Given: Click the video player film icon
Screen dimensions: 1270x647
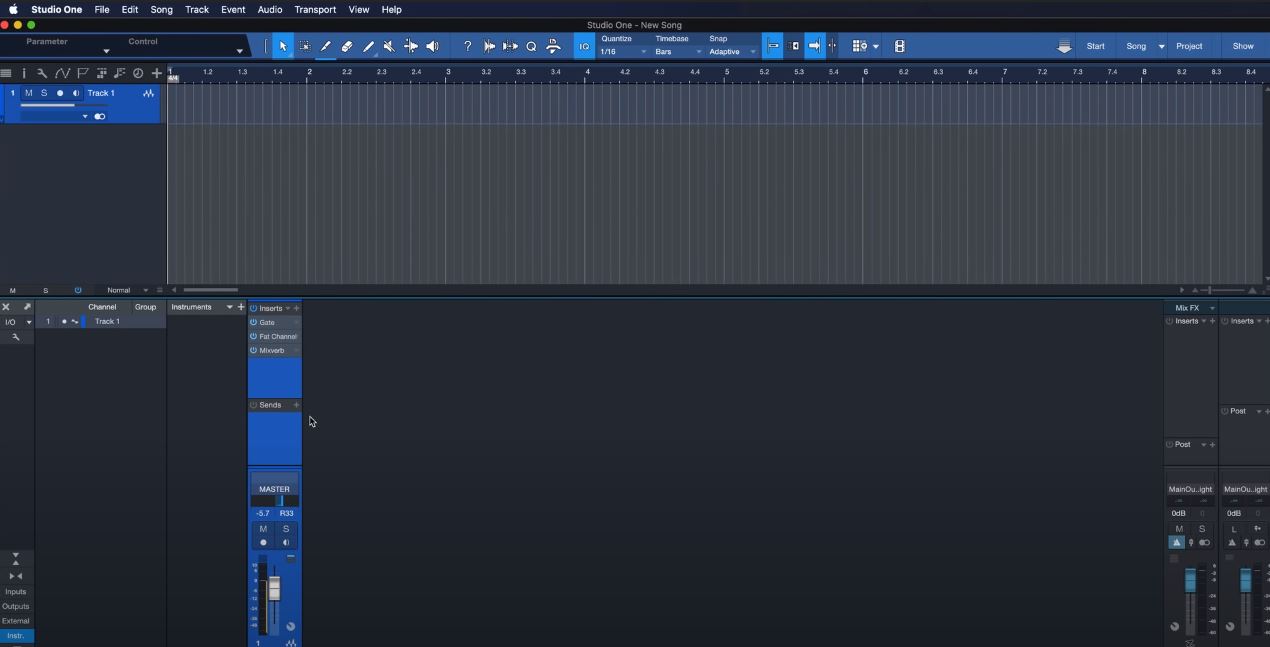Looking at the screenshot, I should [x=899, y=46].
